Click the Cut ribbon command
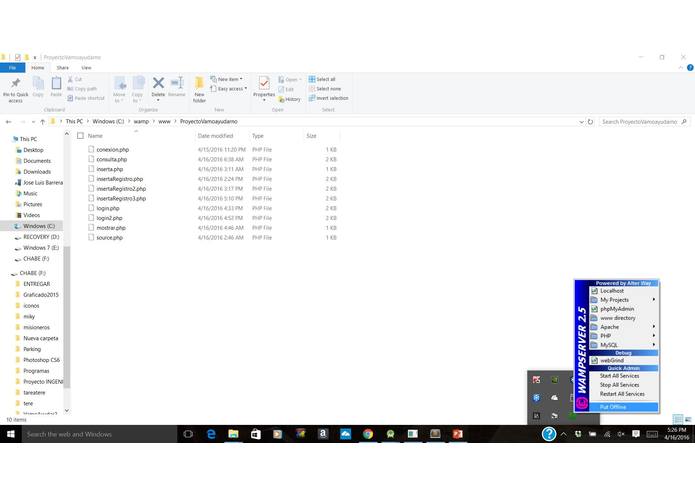Screen dimensions: 695x494 pos(75,79)
